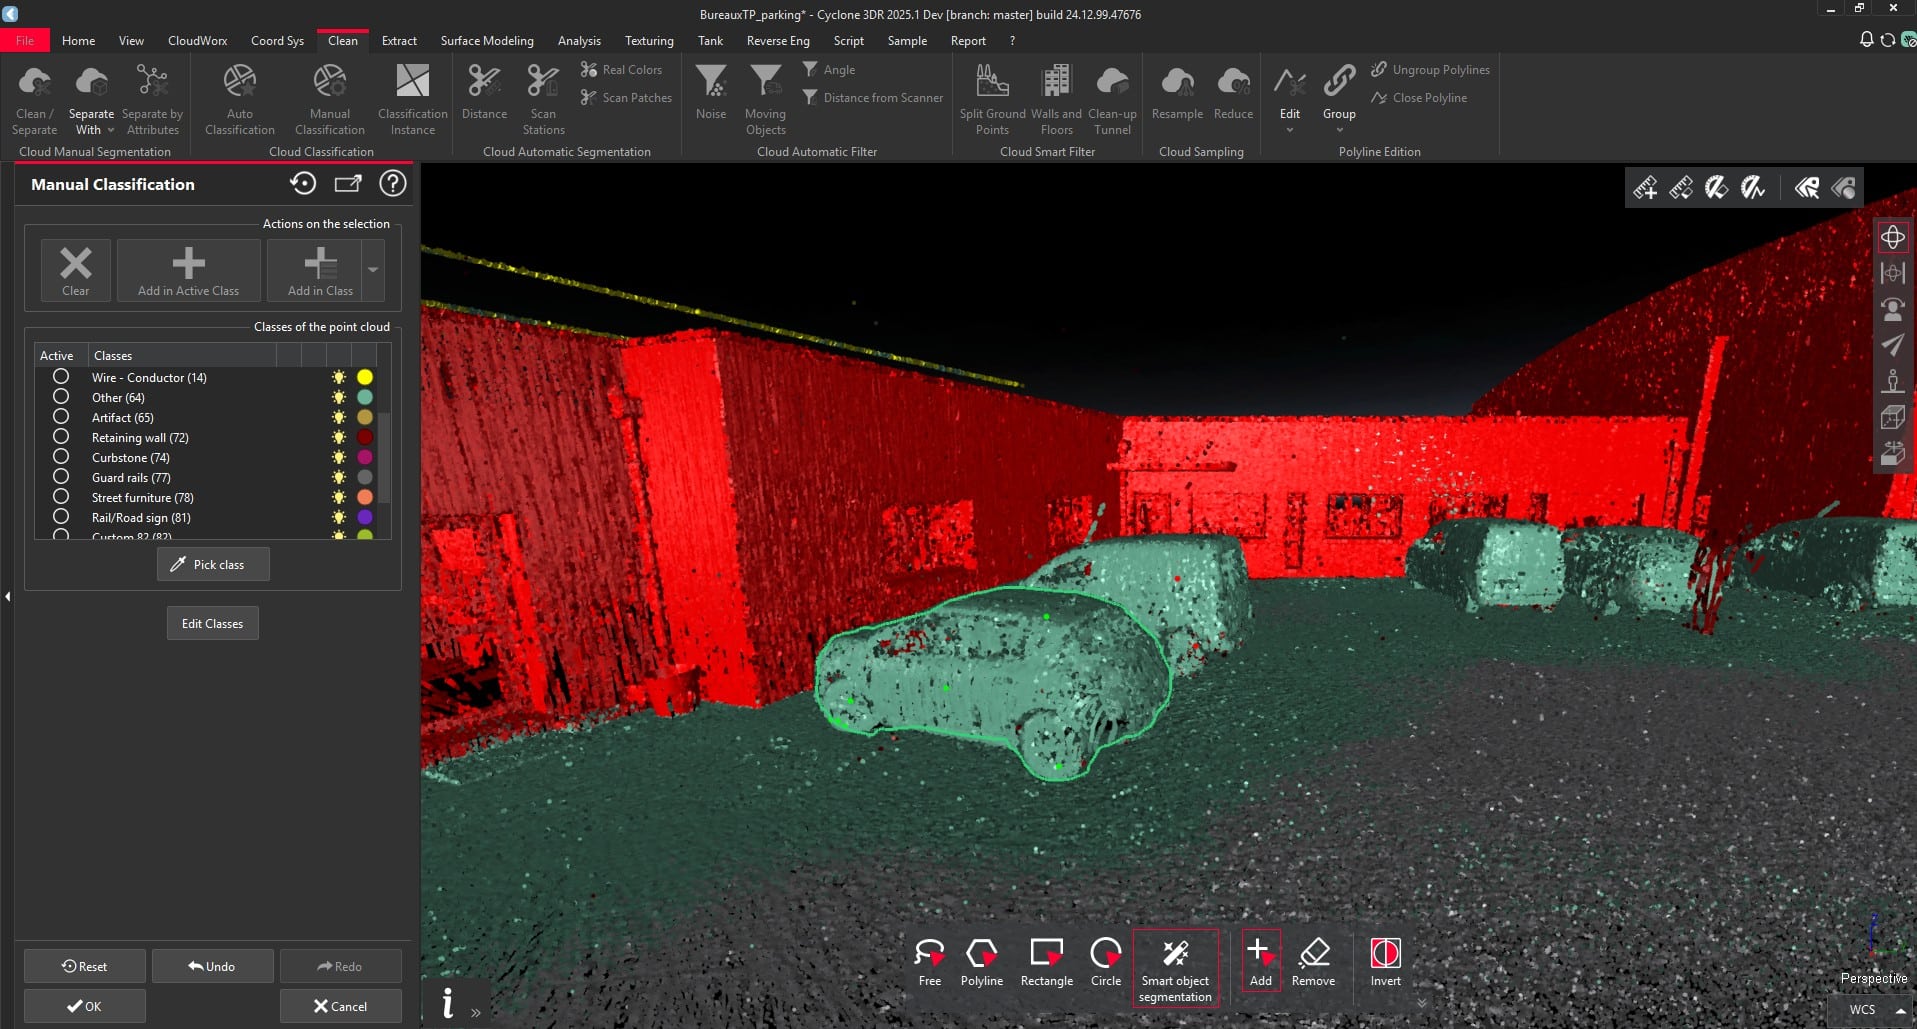This screenshot has width=1917, height=1029.
Task: Open the Noise automatic filter
Action: tap(710, 95)
